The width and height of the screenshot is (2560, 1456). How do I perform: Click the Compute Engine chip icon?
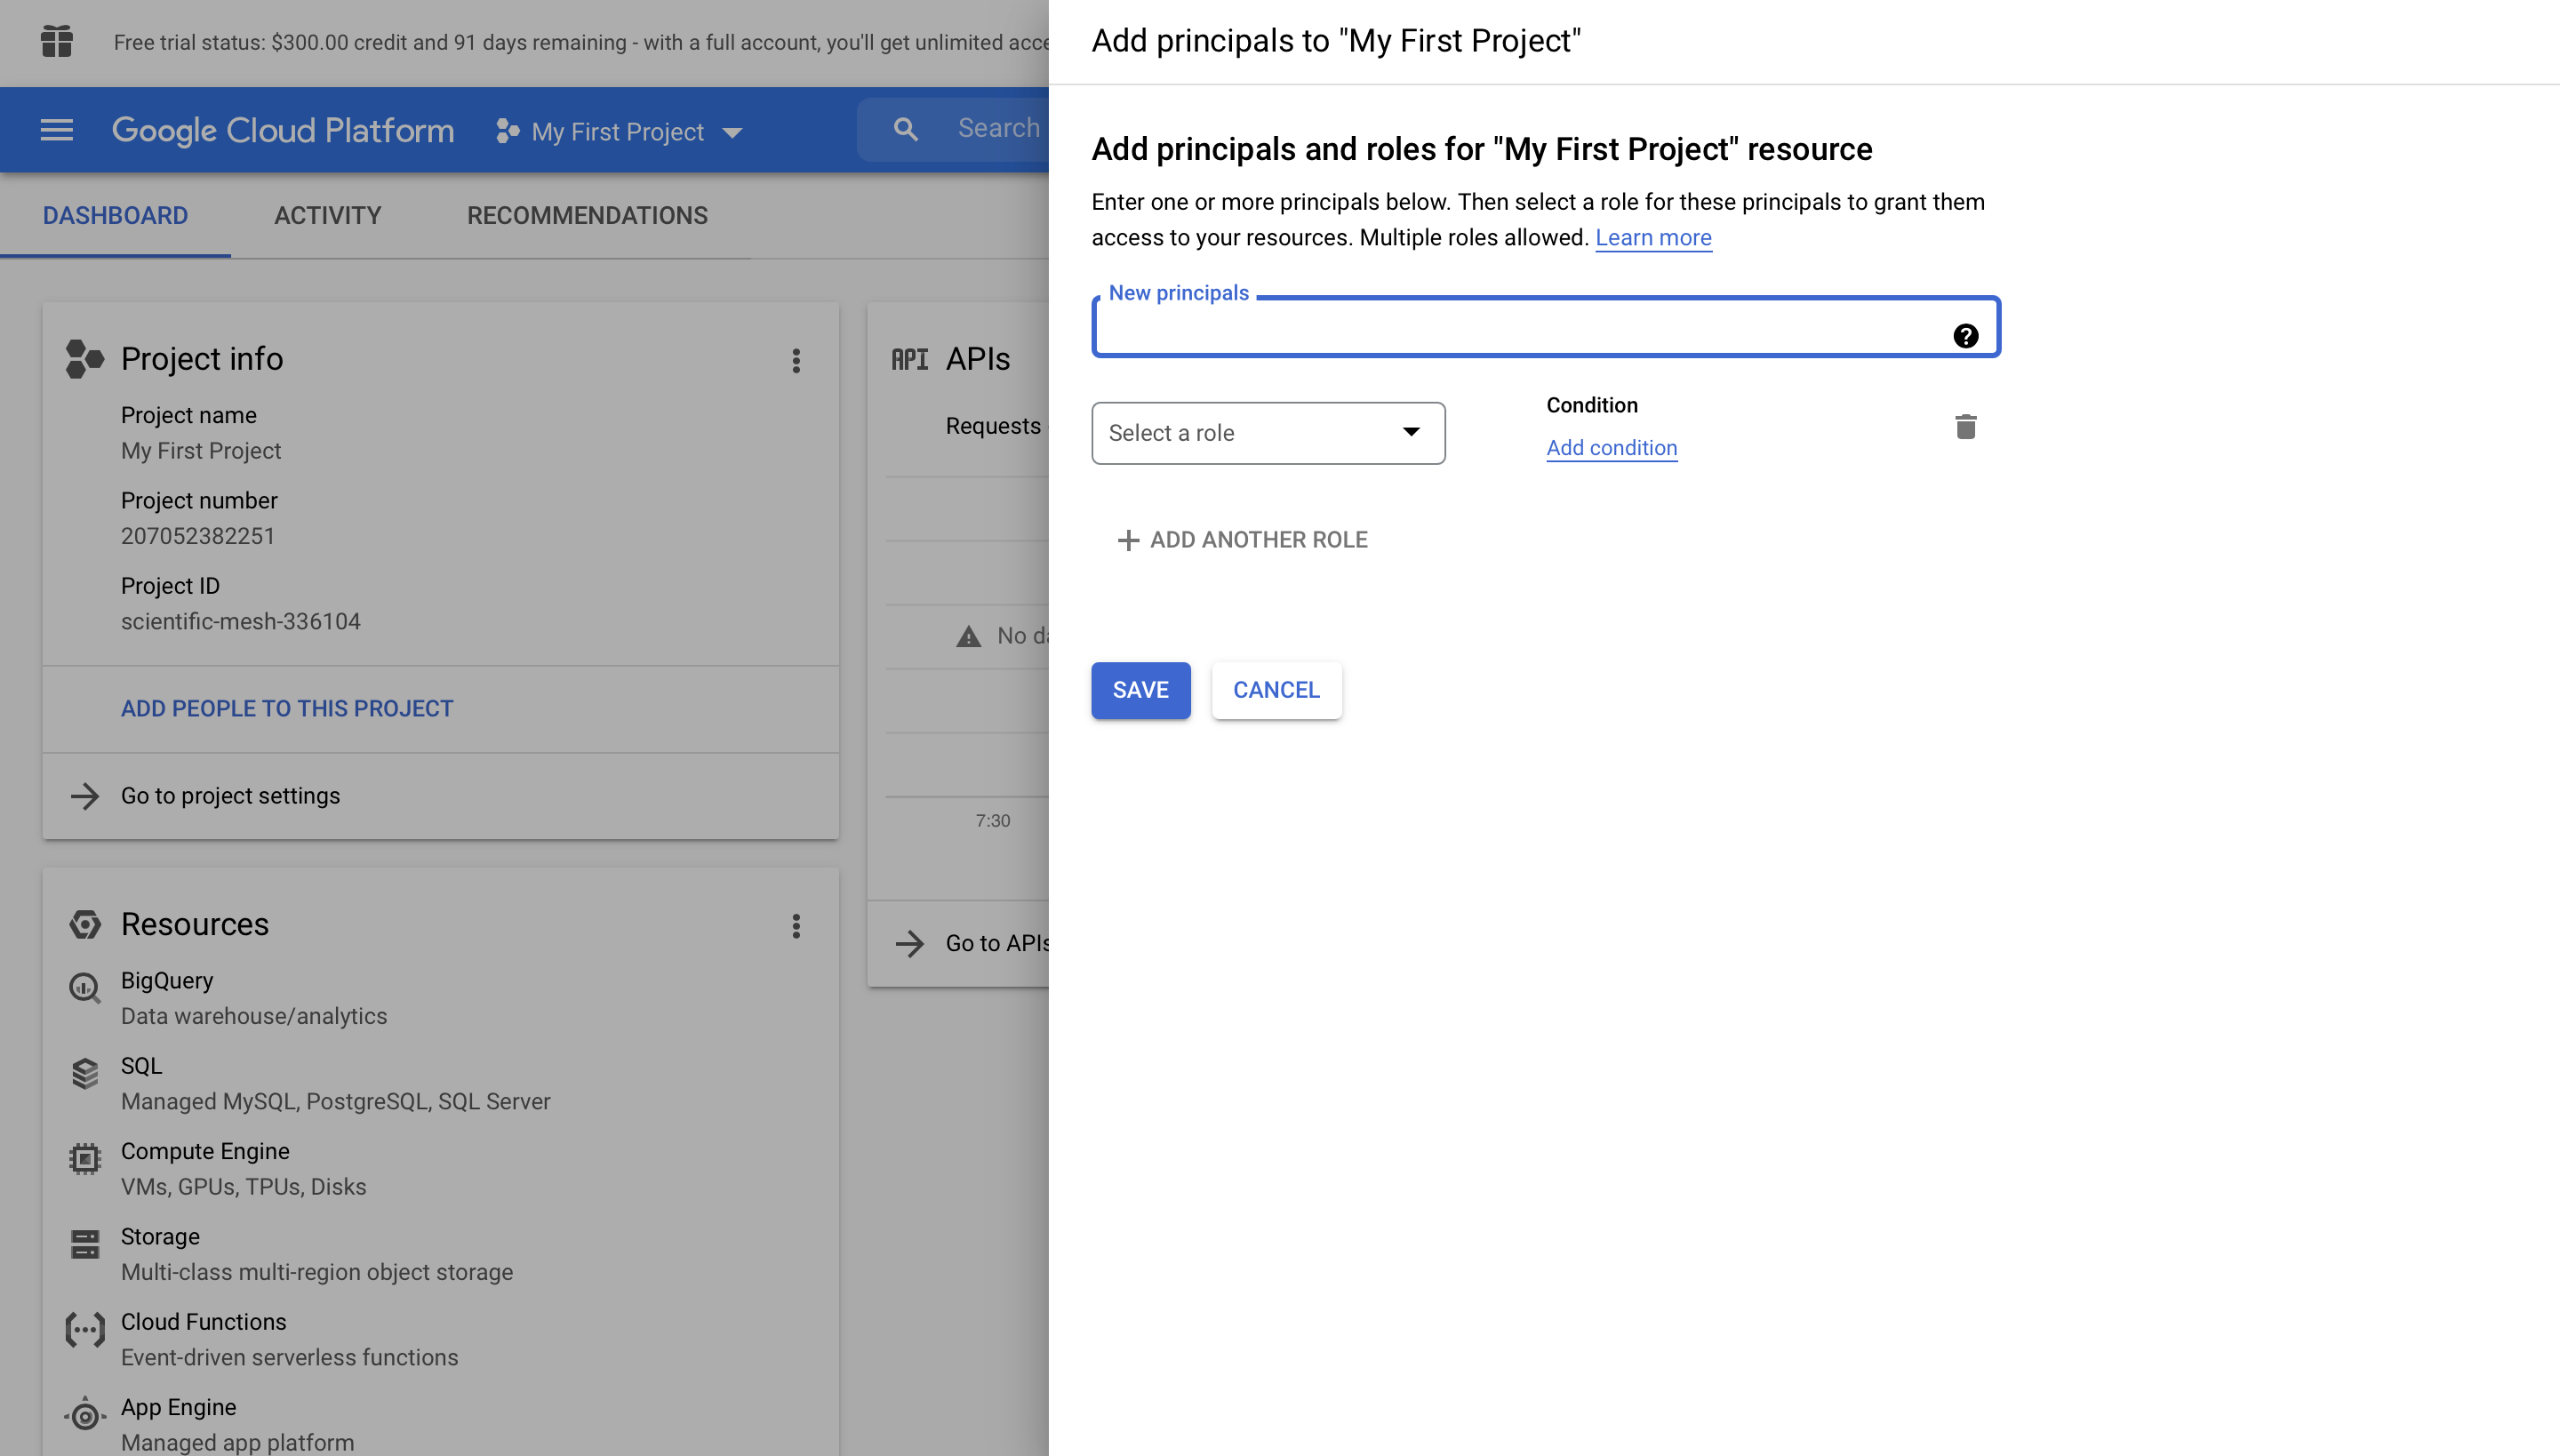(85, 1159)
